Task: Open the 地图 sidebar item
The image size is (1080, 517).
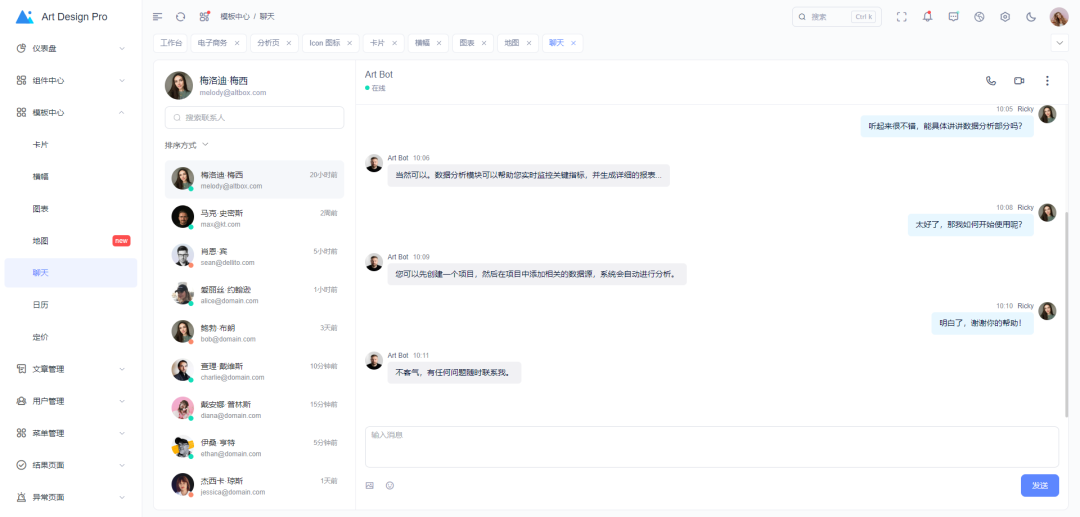Action: [x=71, y=241]
